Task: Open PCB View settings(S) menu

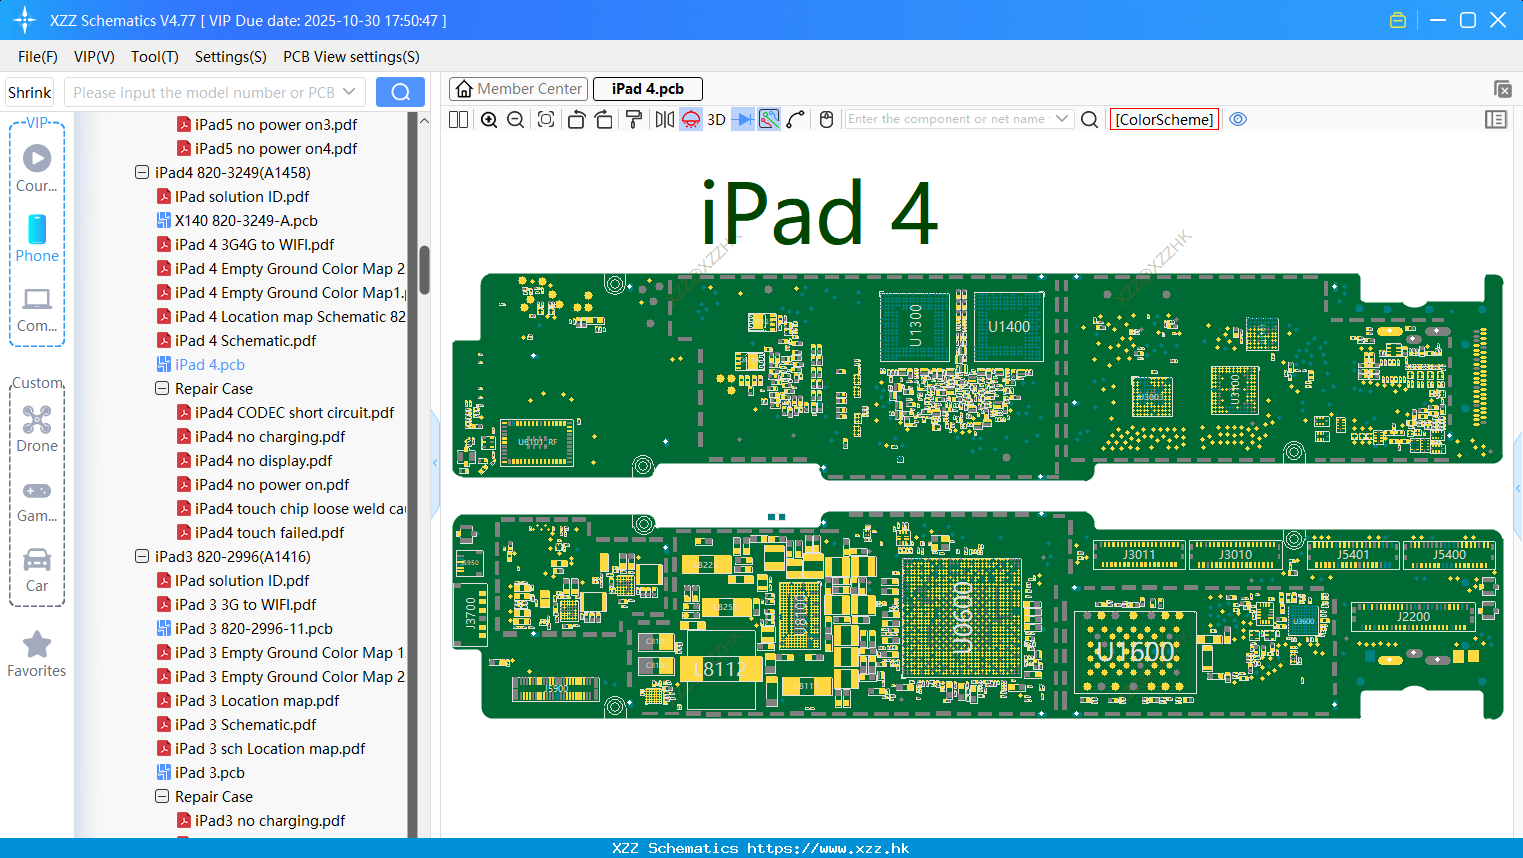Action: 351,57
